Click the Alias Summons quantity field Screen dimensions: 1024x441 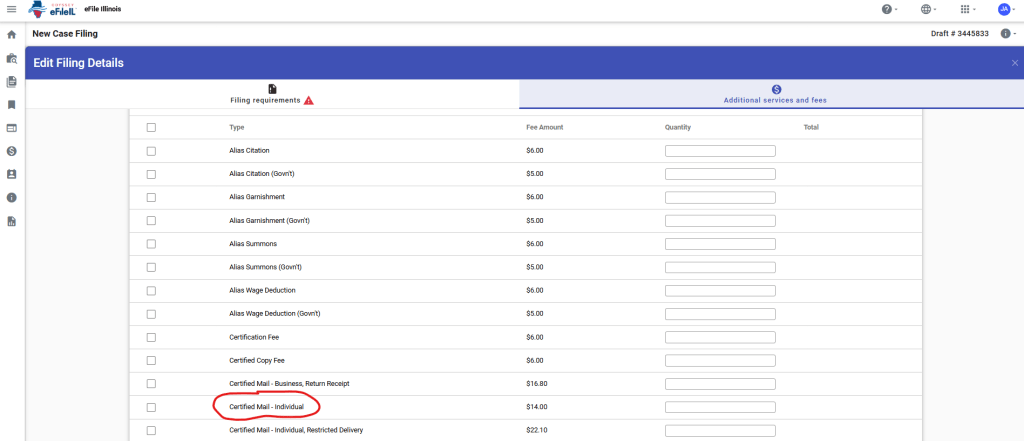(720, 244)
